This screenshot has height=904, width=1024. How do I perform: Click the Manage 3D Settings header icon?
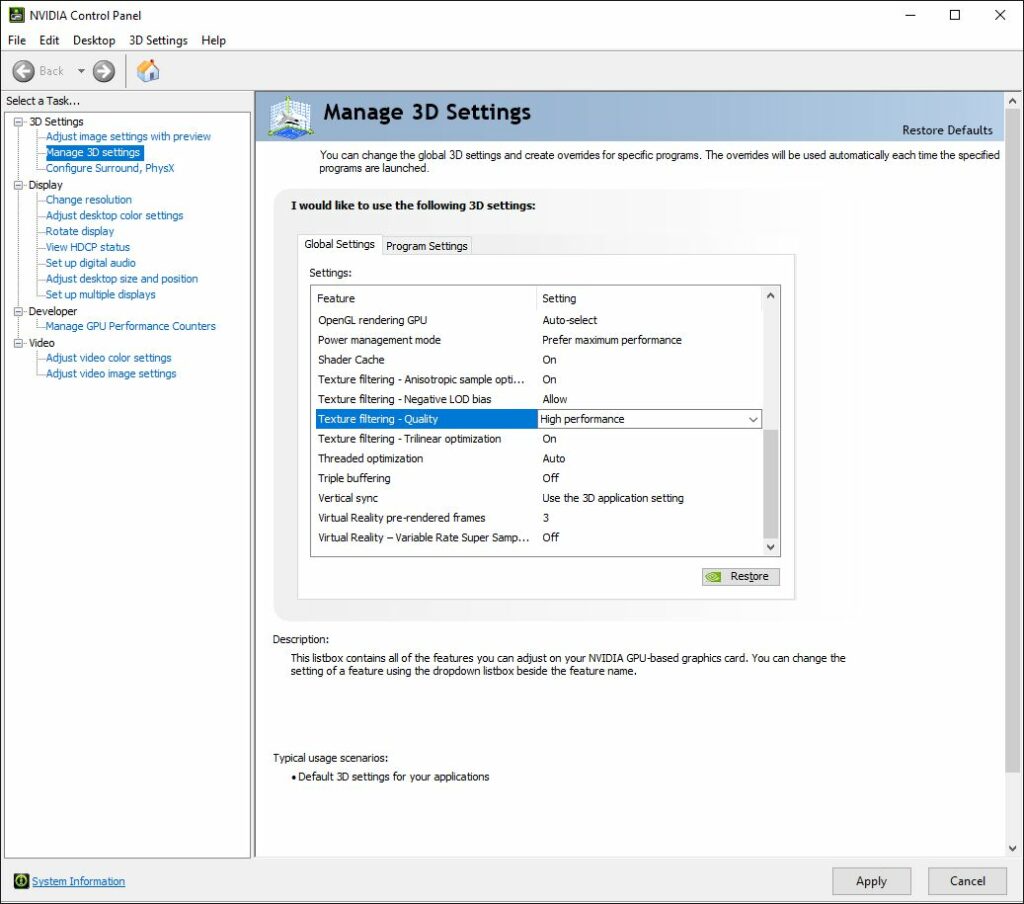tap(291, 118)
